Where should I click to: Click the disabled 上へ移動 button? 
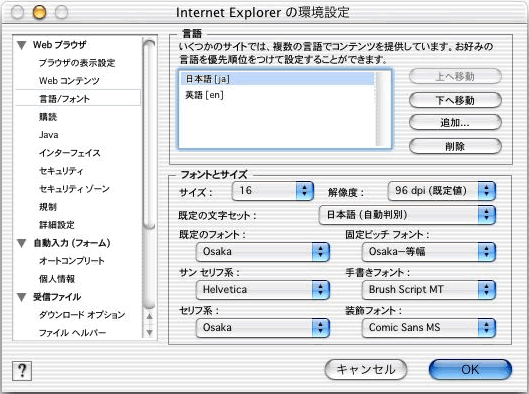455,77
